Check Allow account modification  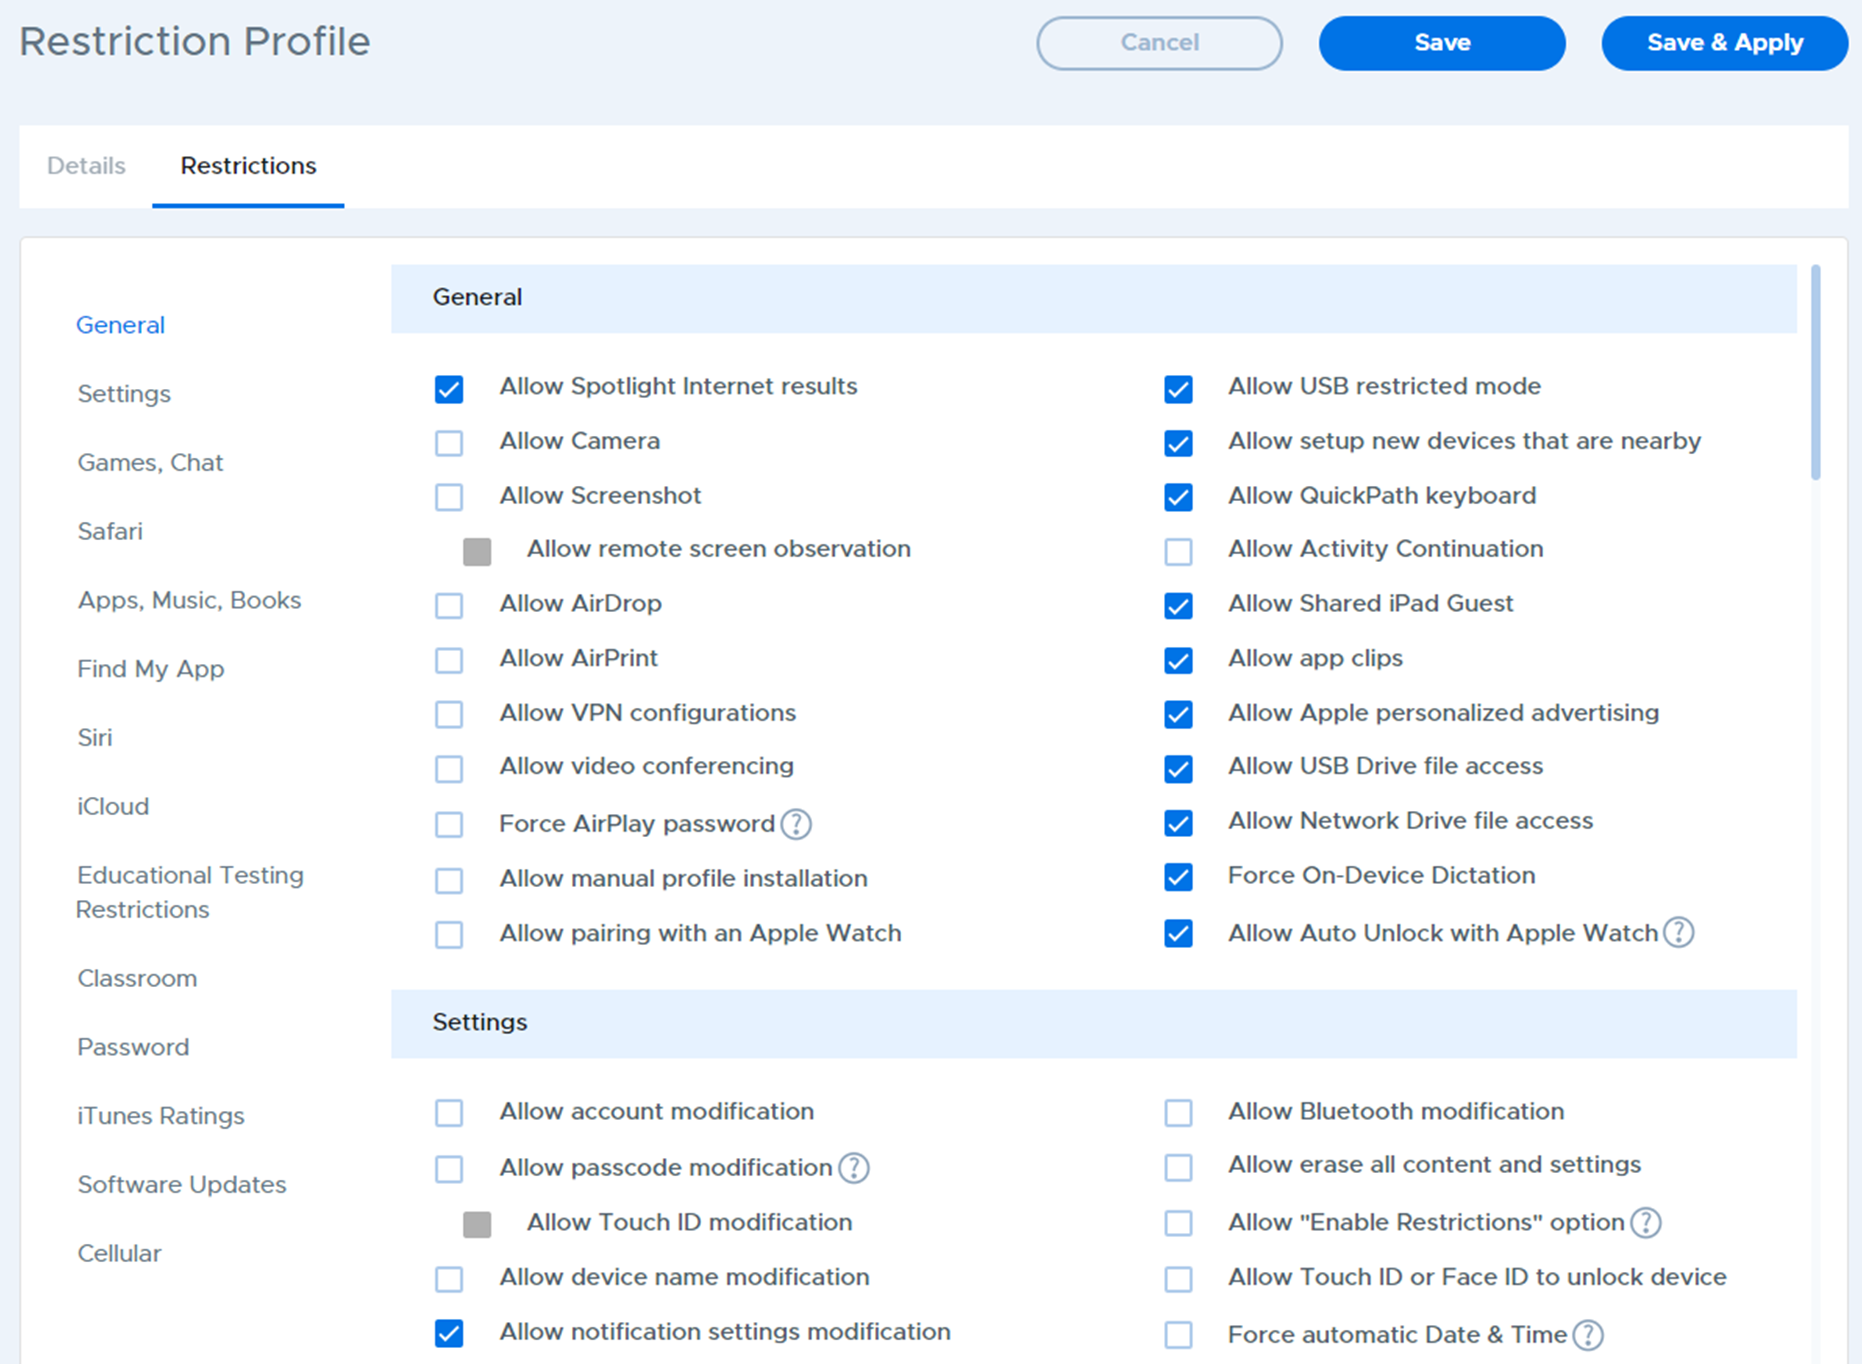pos(449,1113)
